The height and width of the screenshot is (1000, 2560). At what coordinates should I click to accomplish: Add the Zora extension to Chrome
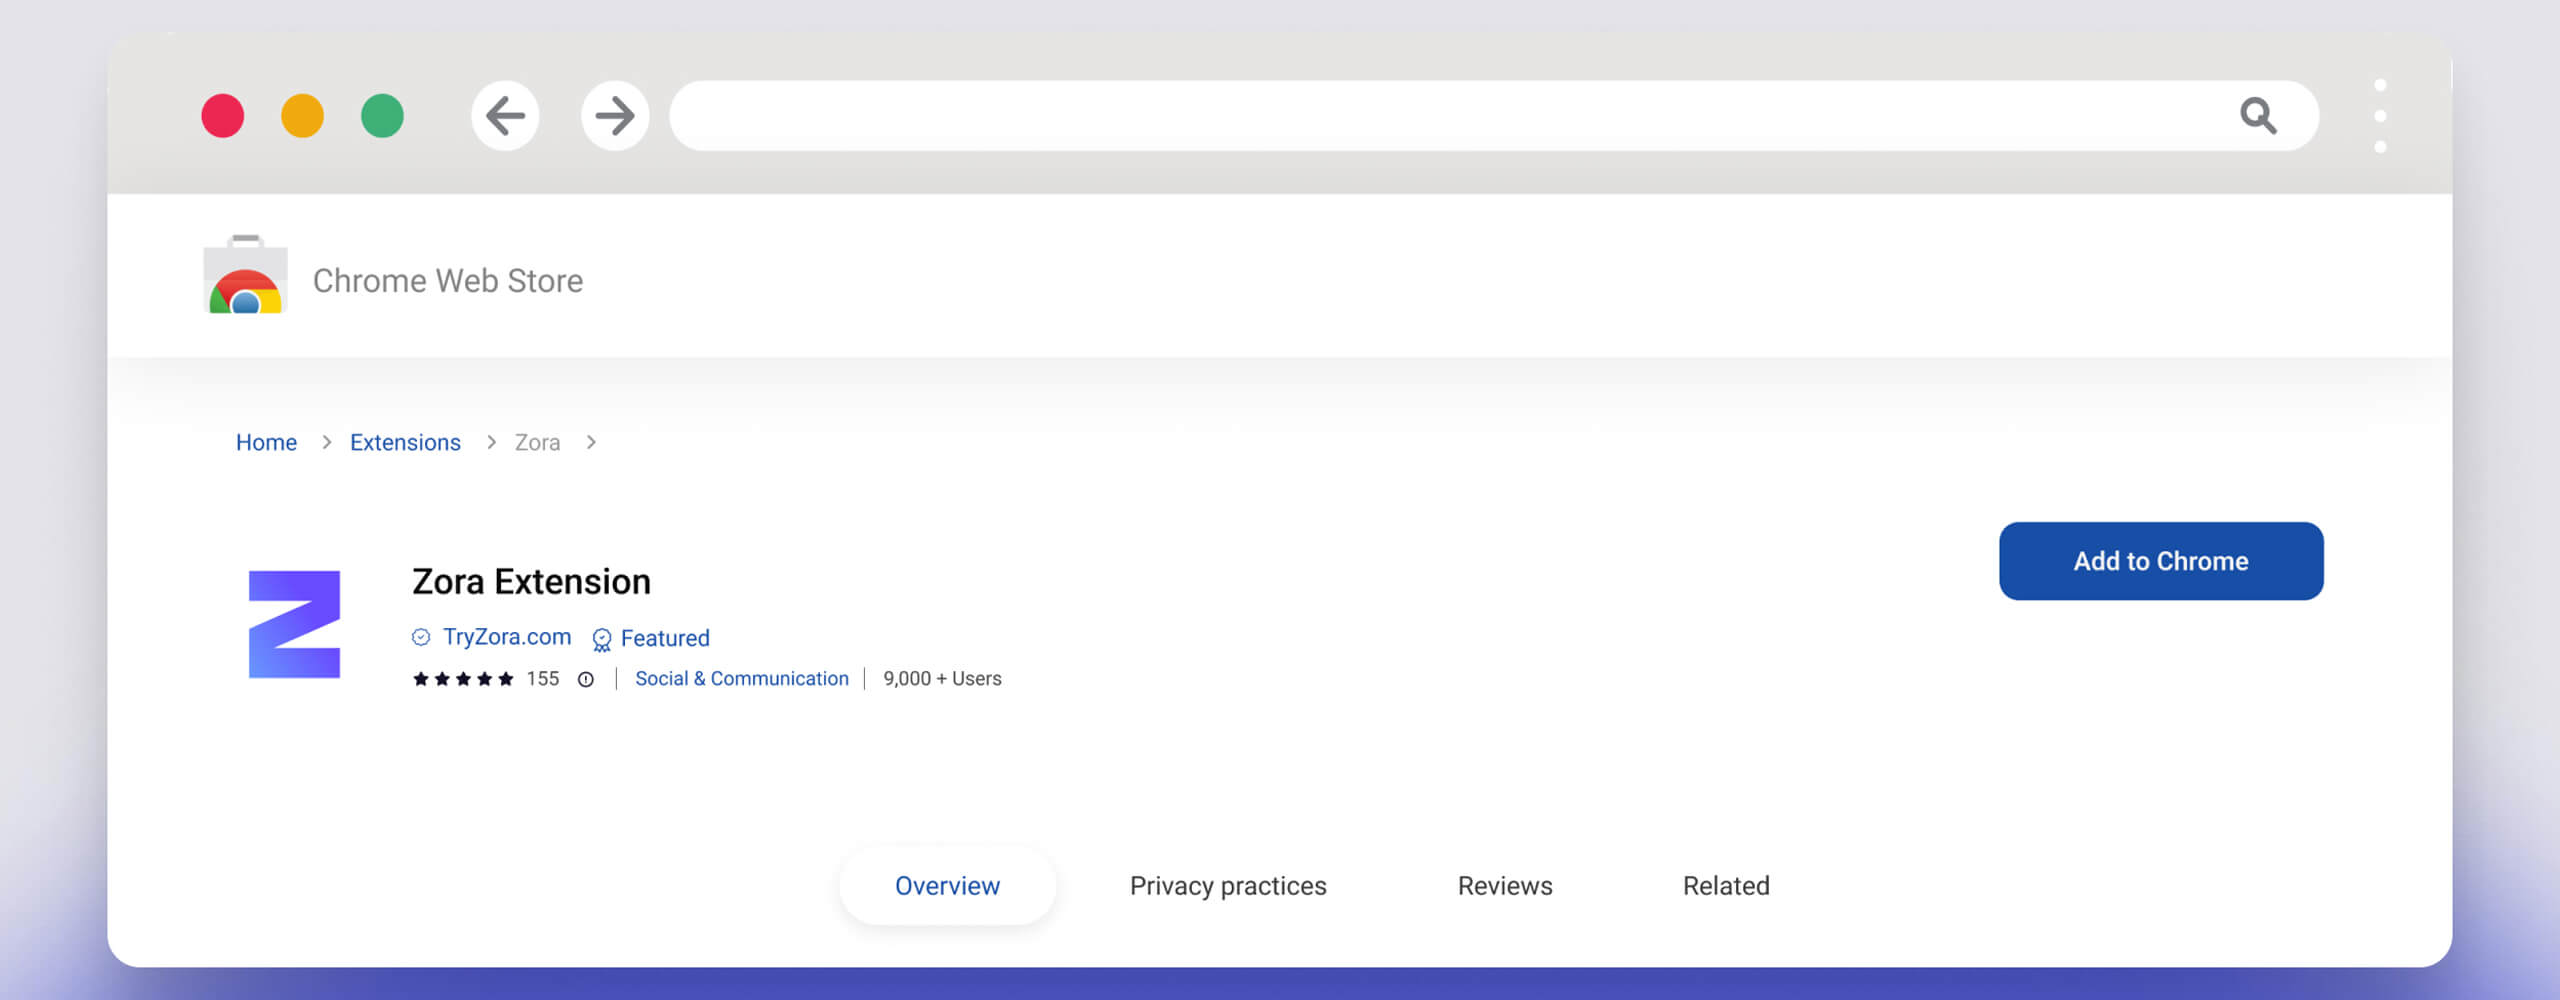2161,561
